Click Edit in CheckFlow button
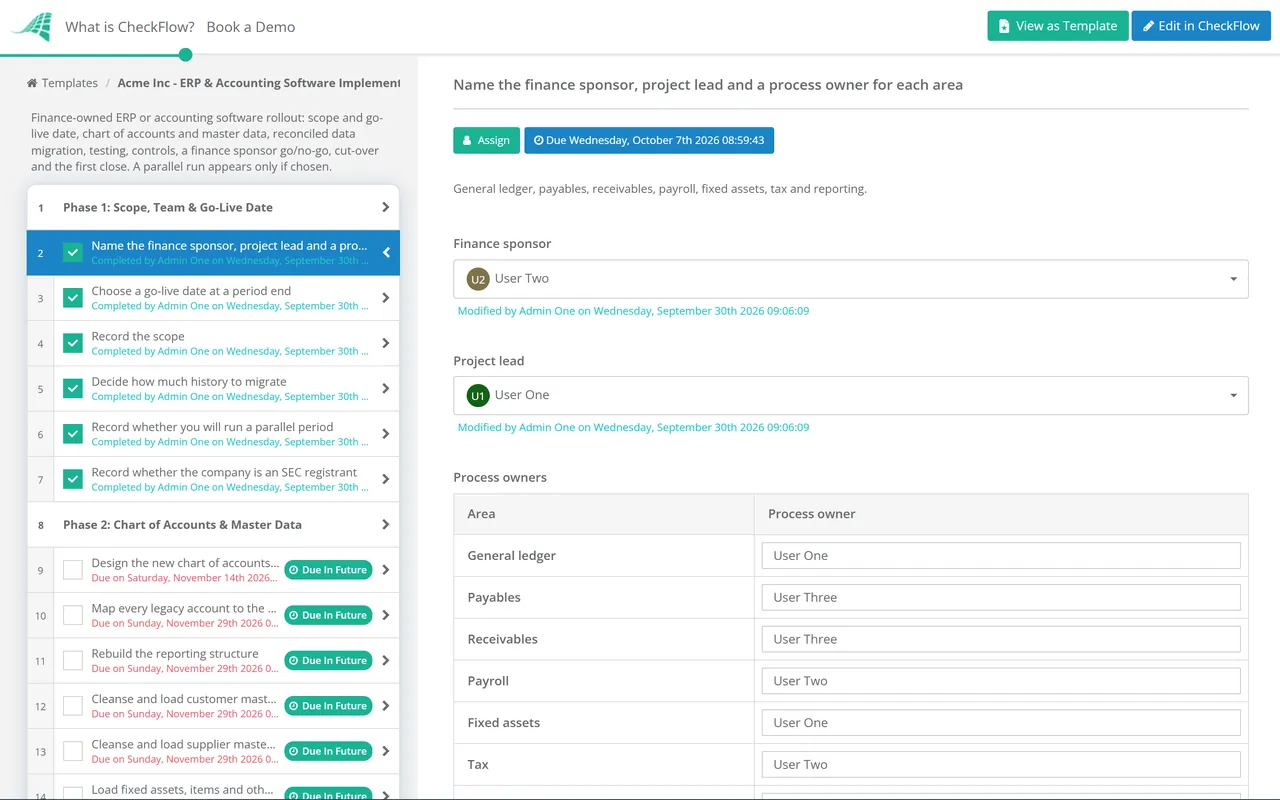1280x800 pixels. pyautogui.click(x=1201, y=26)
